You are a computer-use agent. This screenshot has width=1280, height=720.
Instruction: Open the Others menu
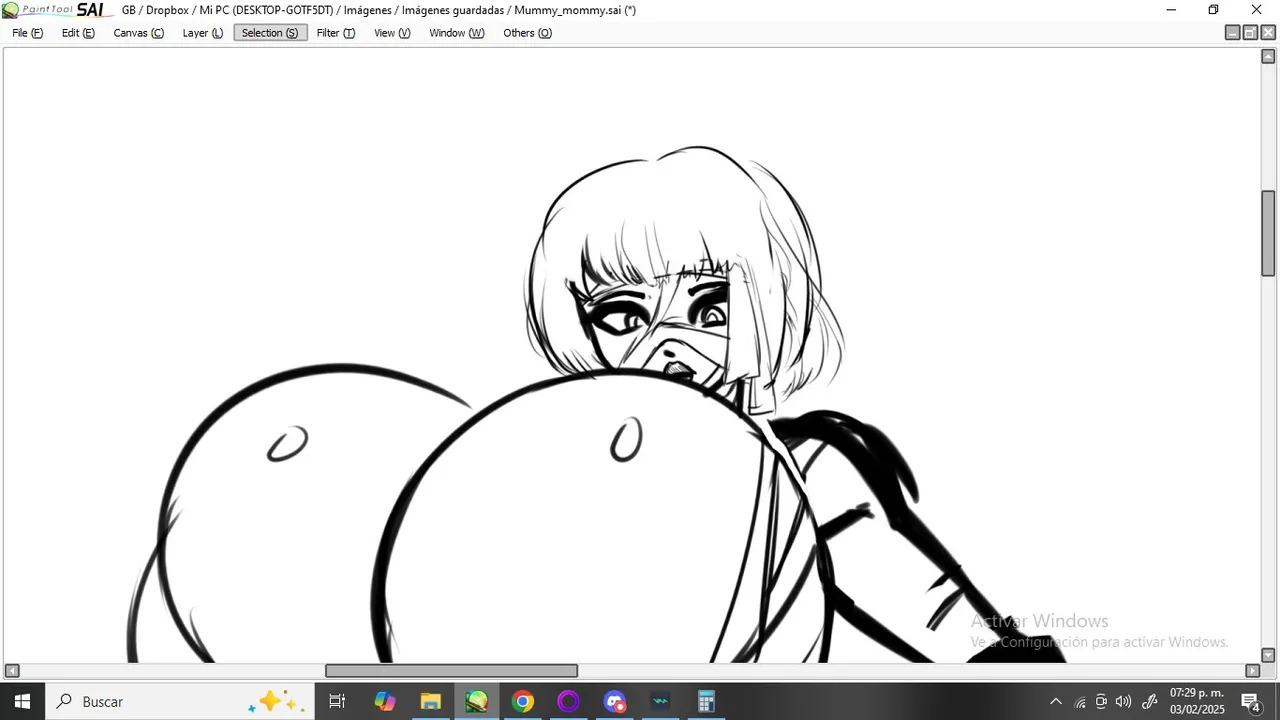pos(527,33)
